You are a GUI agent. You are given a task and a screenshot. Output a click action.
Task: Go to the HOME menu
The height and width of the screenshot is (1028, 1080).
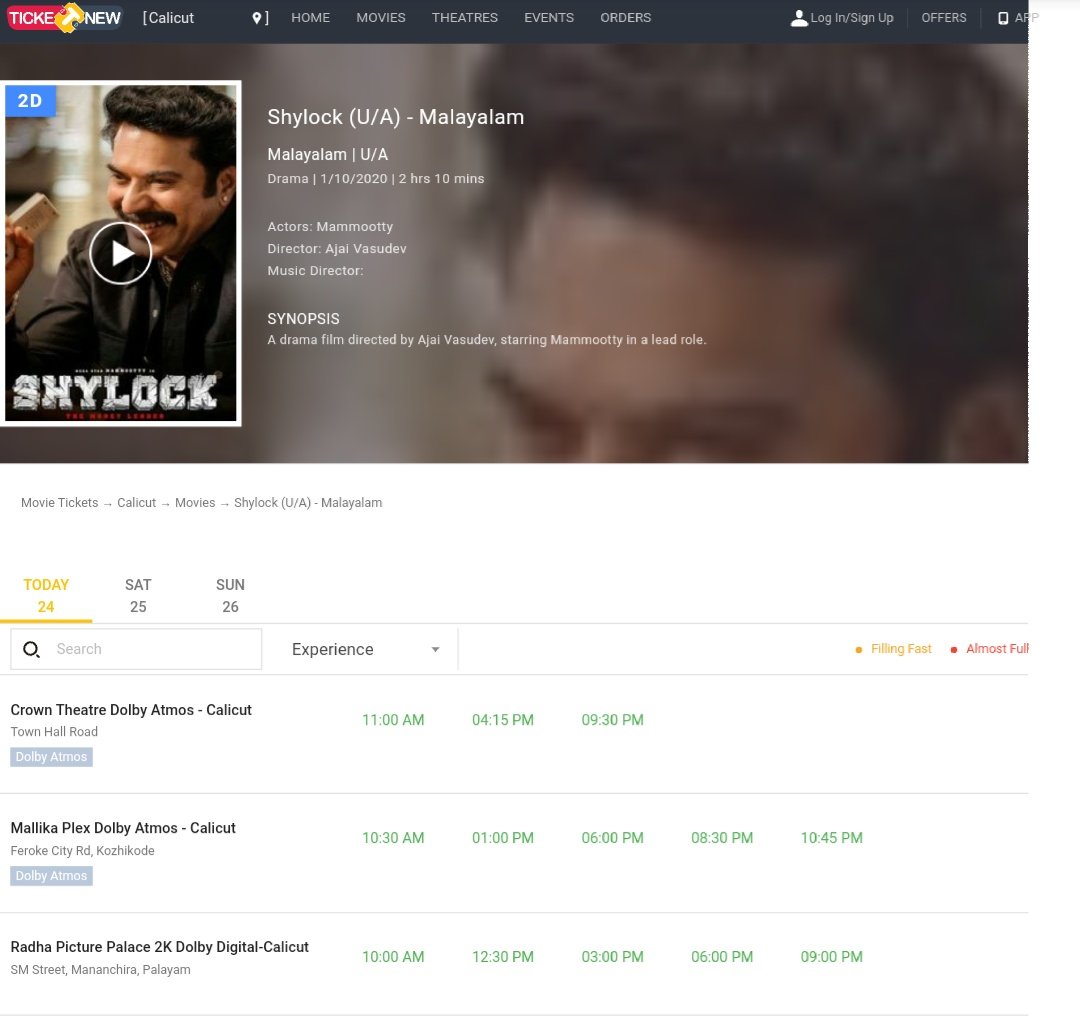311,18
